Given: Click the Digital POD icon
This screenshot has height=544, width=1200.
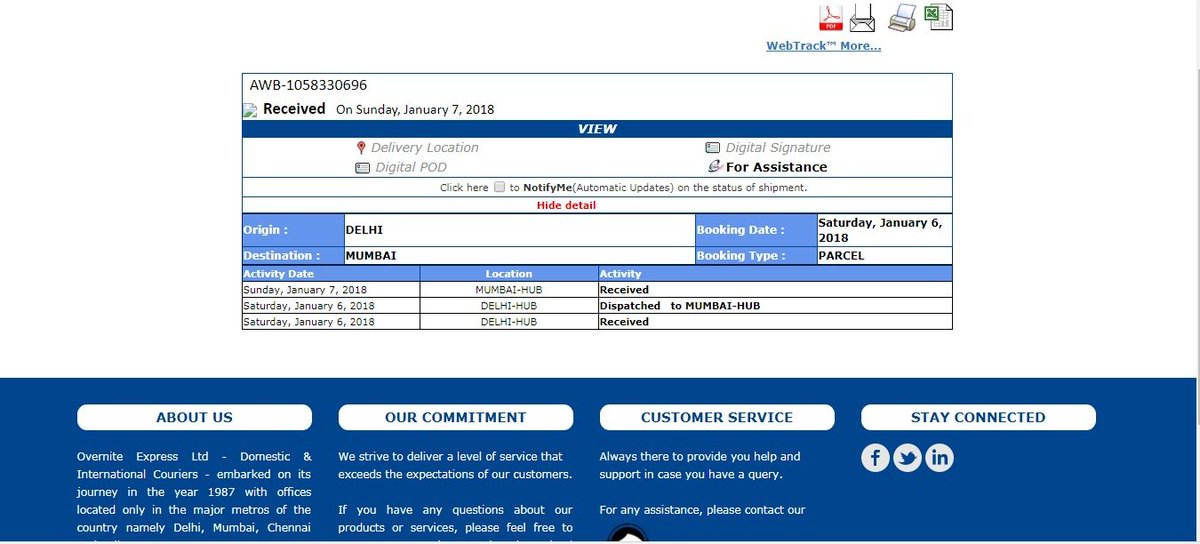Looking at the screenshot, I should pyautogui.click(x=363, y=168).
